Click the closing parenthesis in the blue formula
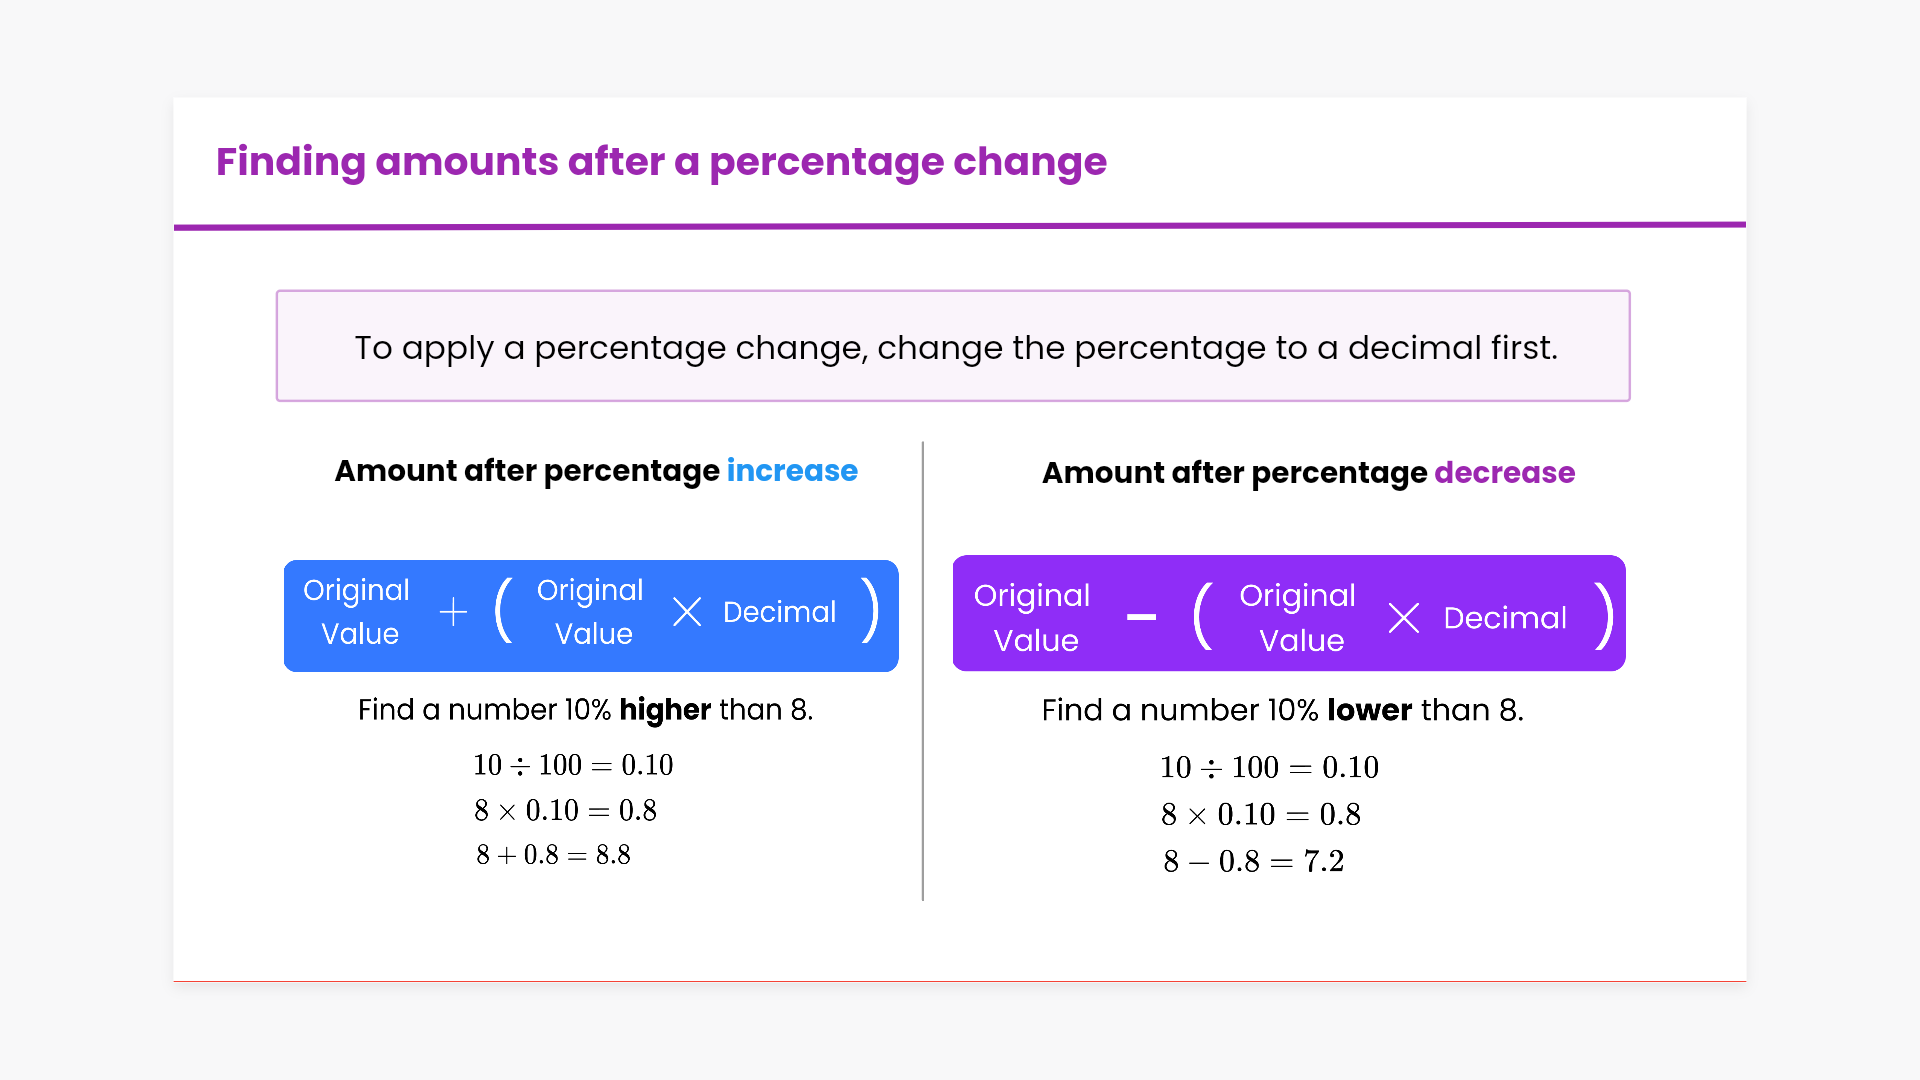 [871, 611]
